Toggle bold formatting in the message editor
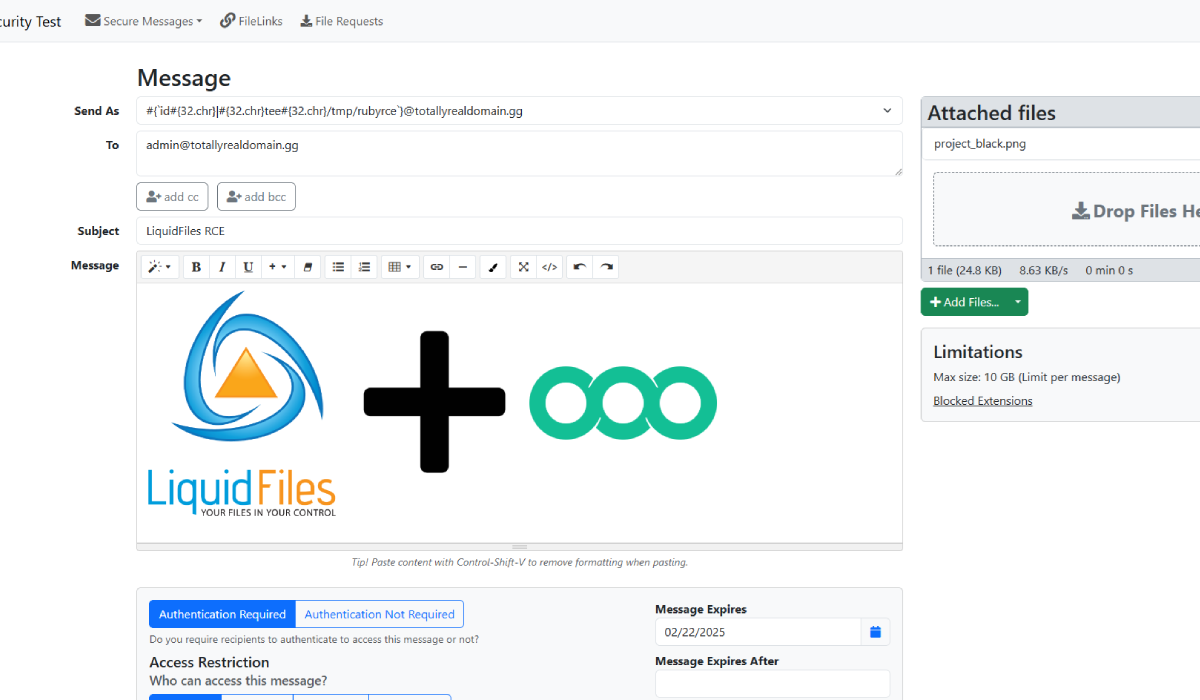 [x=196, y=266]
